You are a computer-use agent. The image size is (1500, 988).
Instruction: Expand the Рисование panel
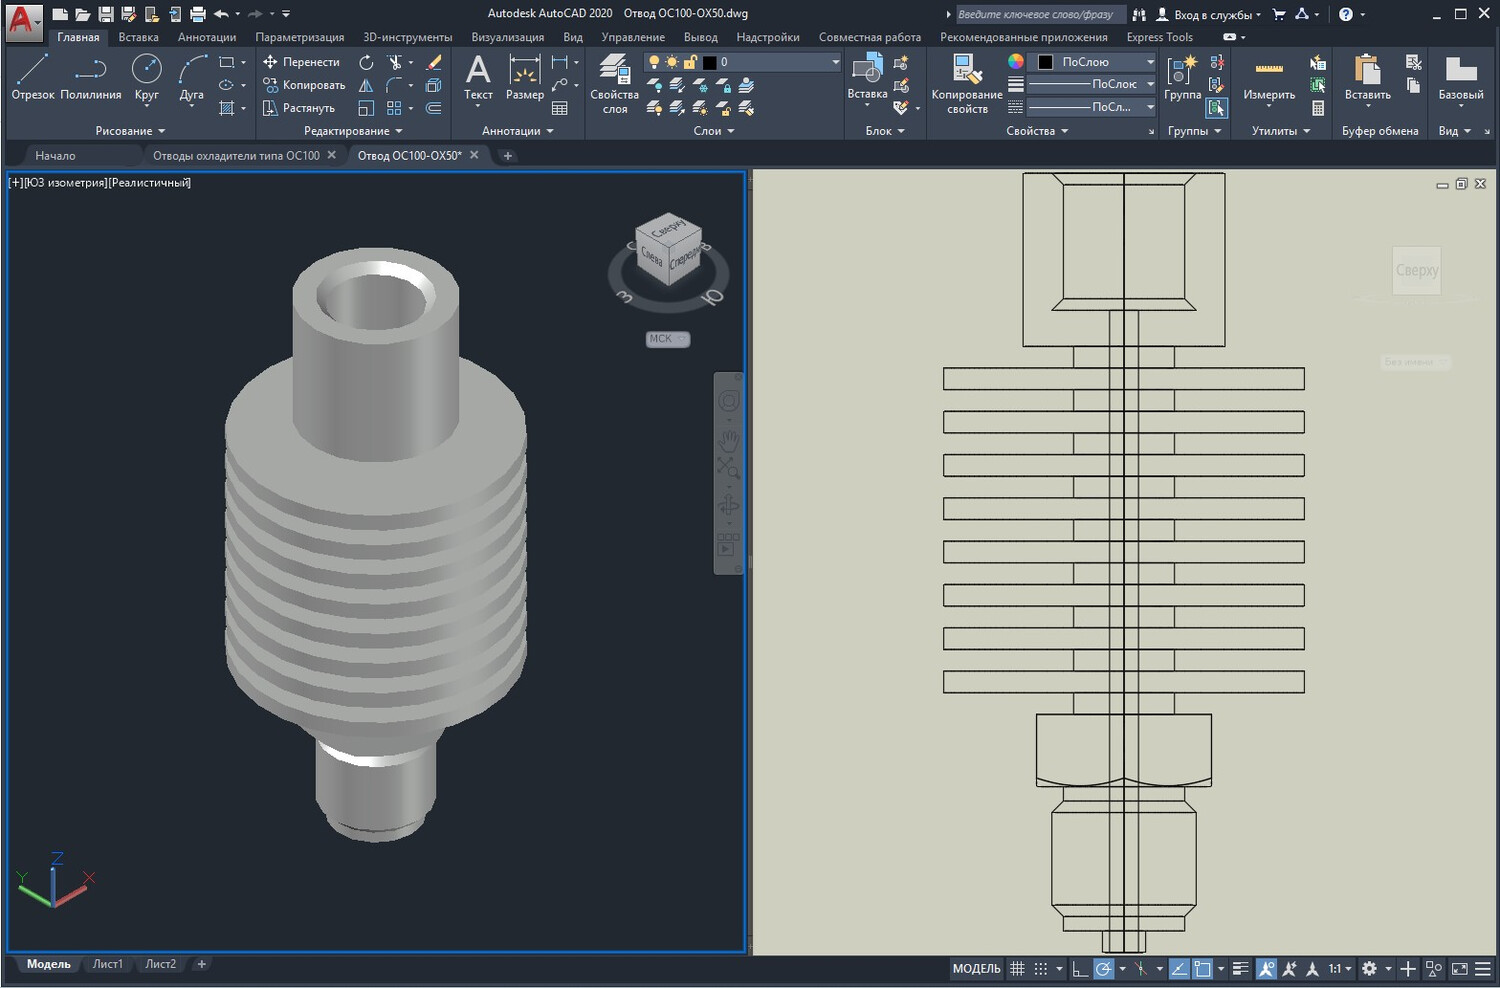[130, 131]
